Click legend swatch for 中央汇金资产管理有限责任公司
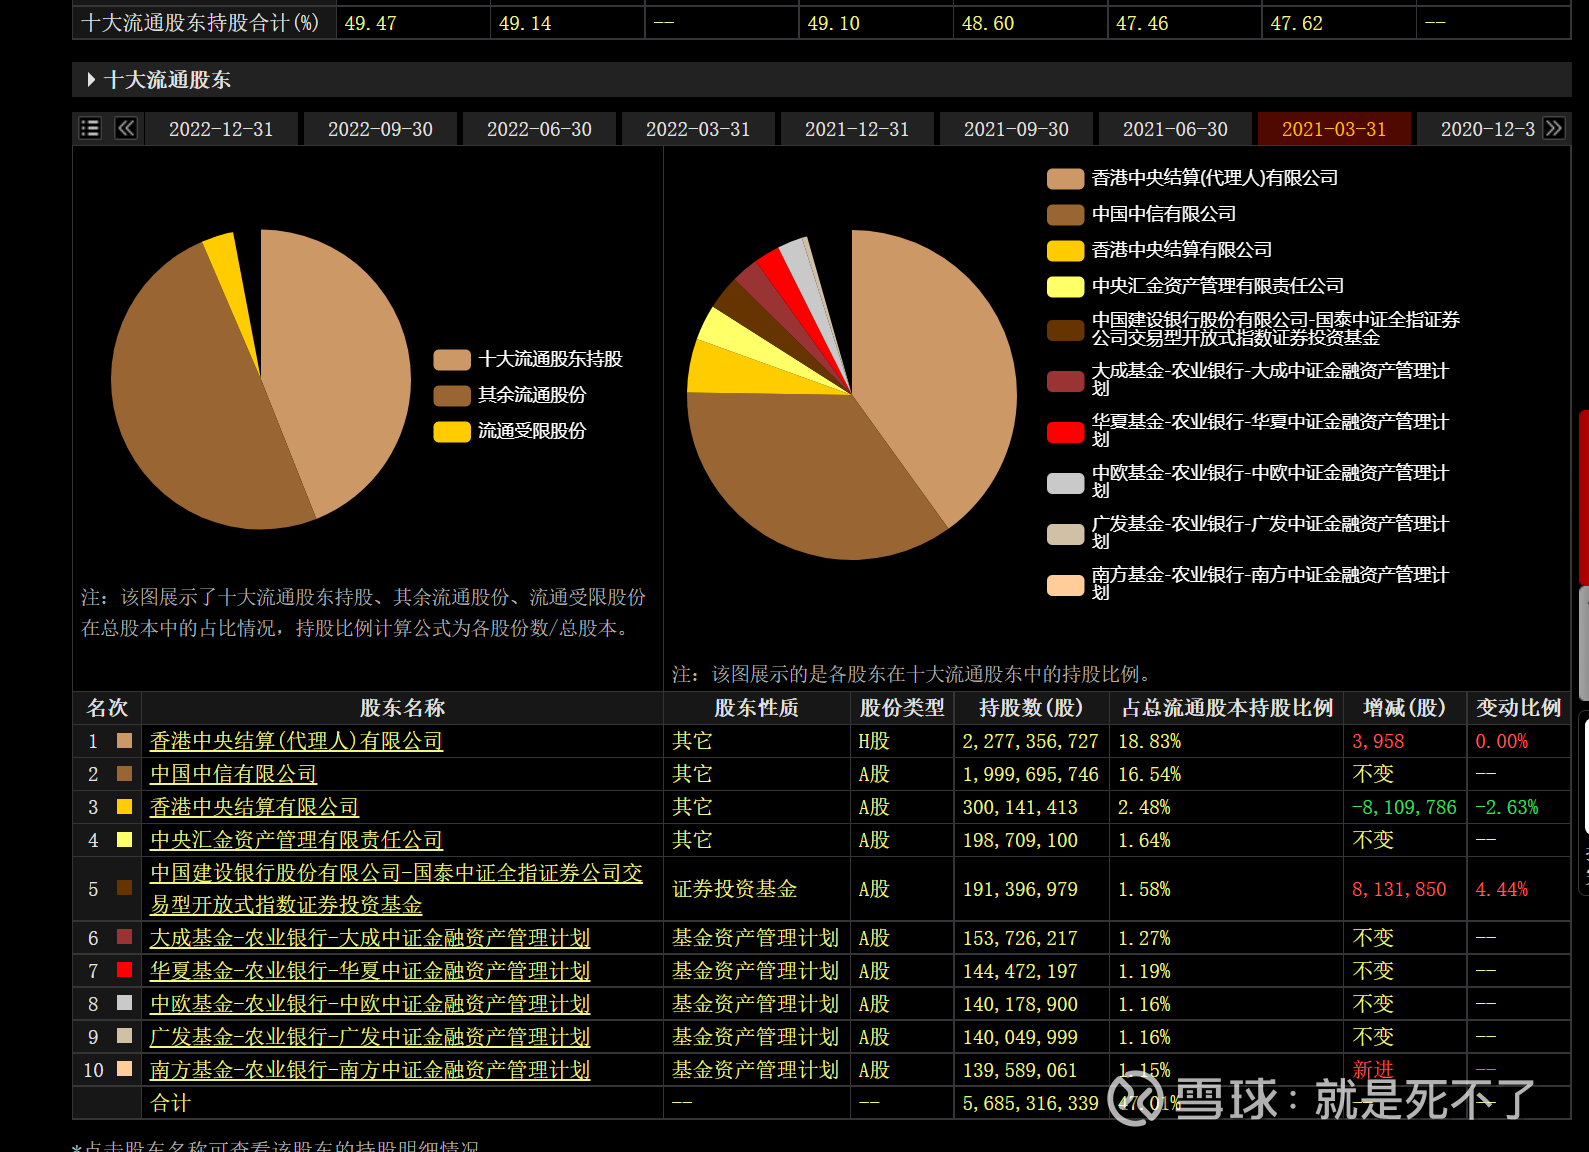Image resolution: width=1589 pixels, height=1152 pixels. pos(1065,287)
